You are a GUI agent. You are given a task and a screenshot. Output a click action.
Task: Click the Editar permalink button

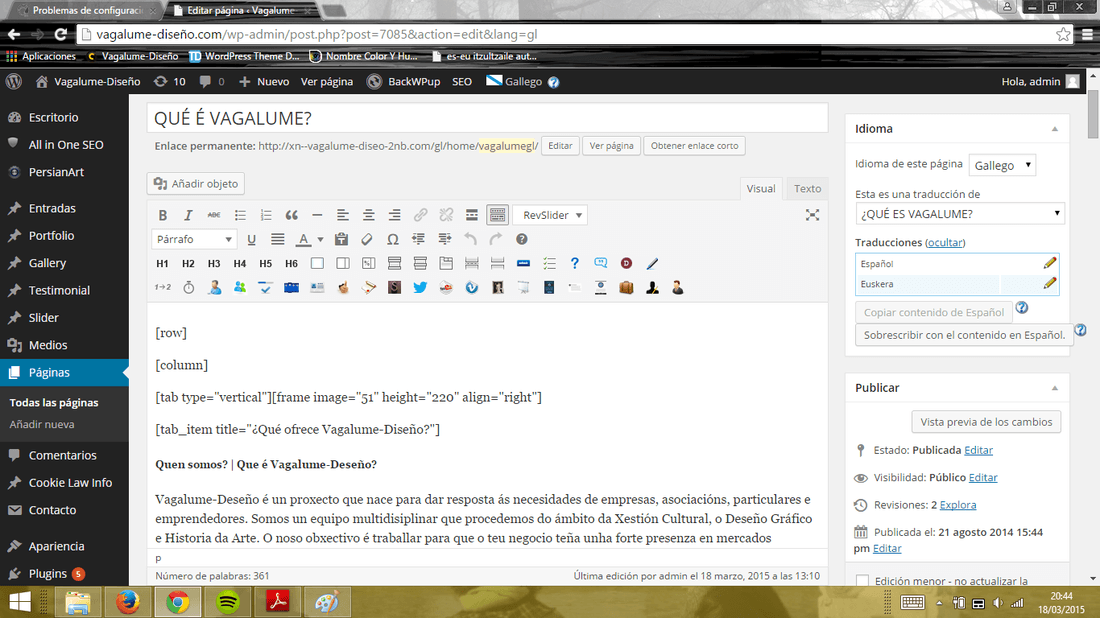point(560,146)
